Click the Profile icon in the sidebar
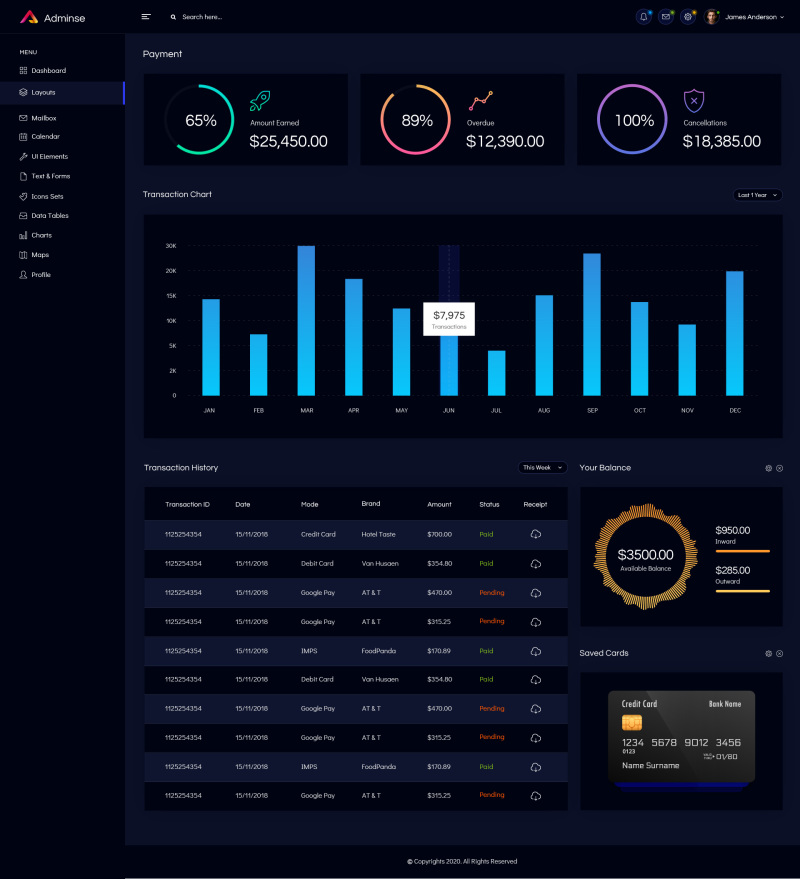 point(22,274)
